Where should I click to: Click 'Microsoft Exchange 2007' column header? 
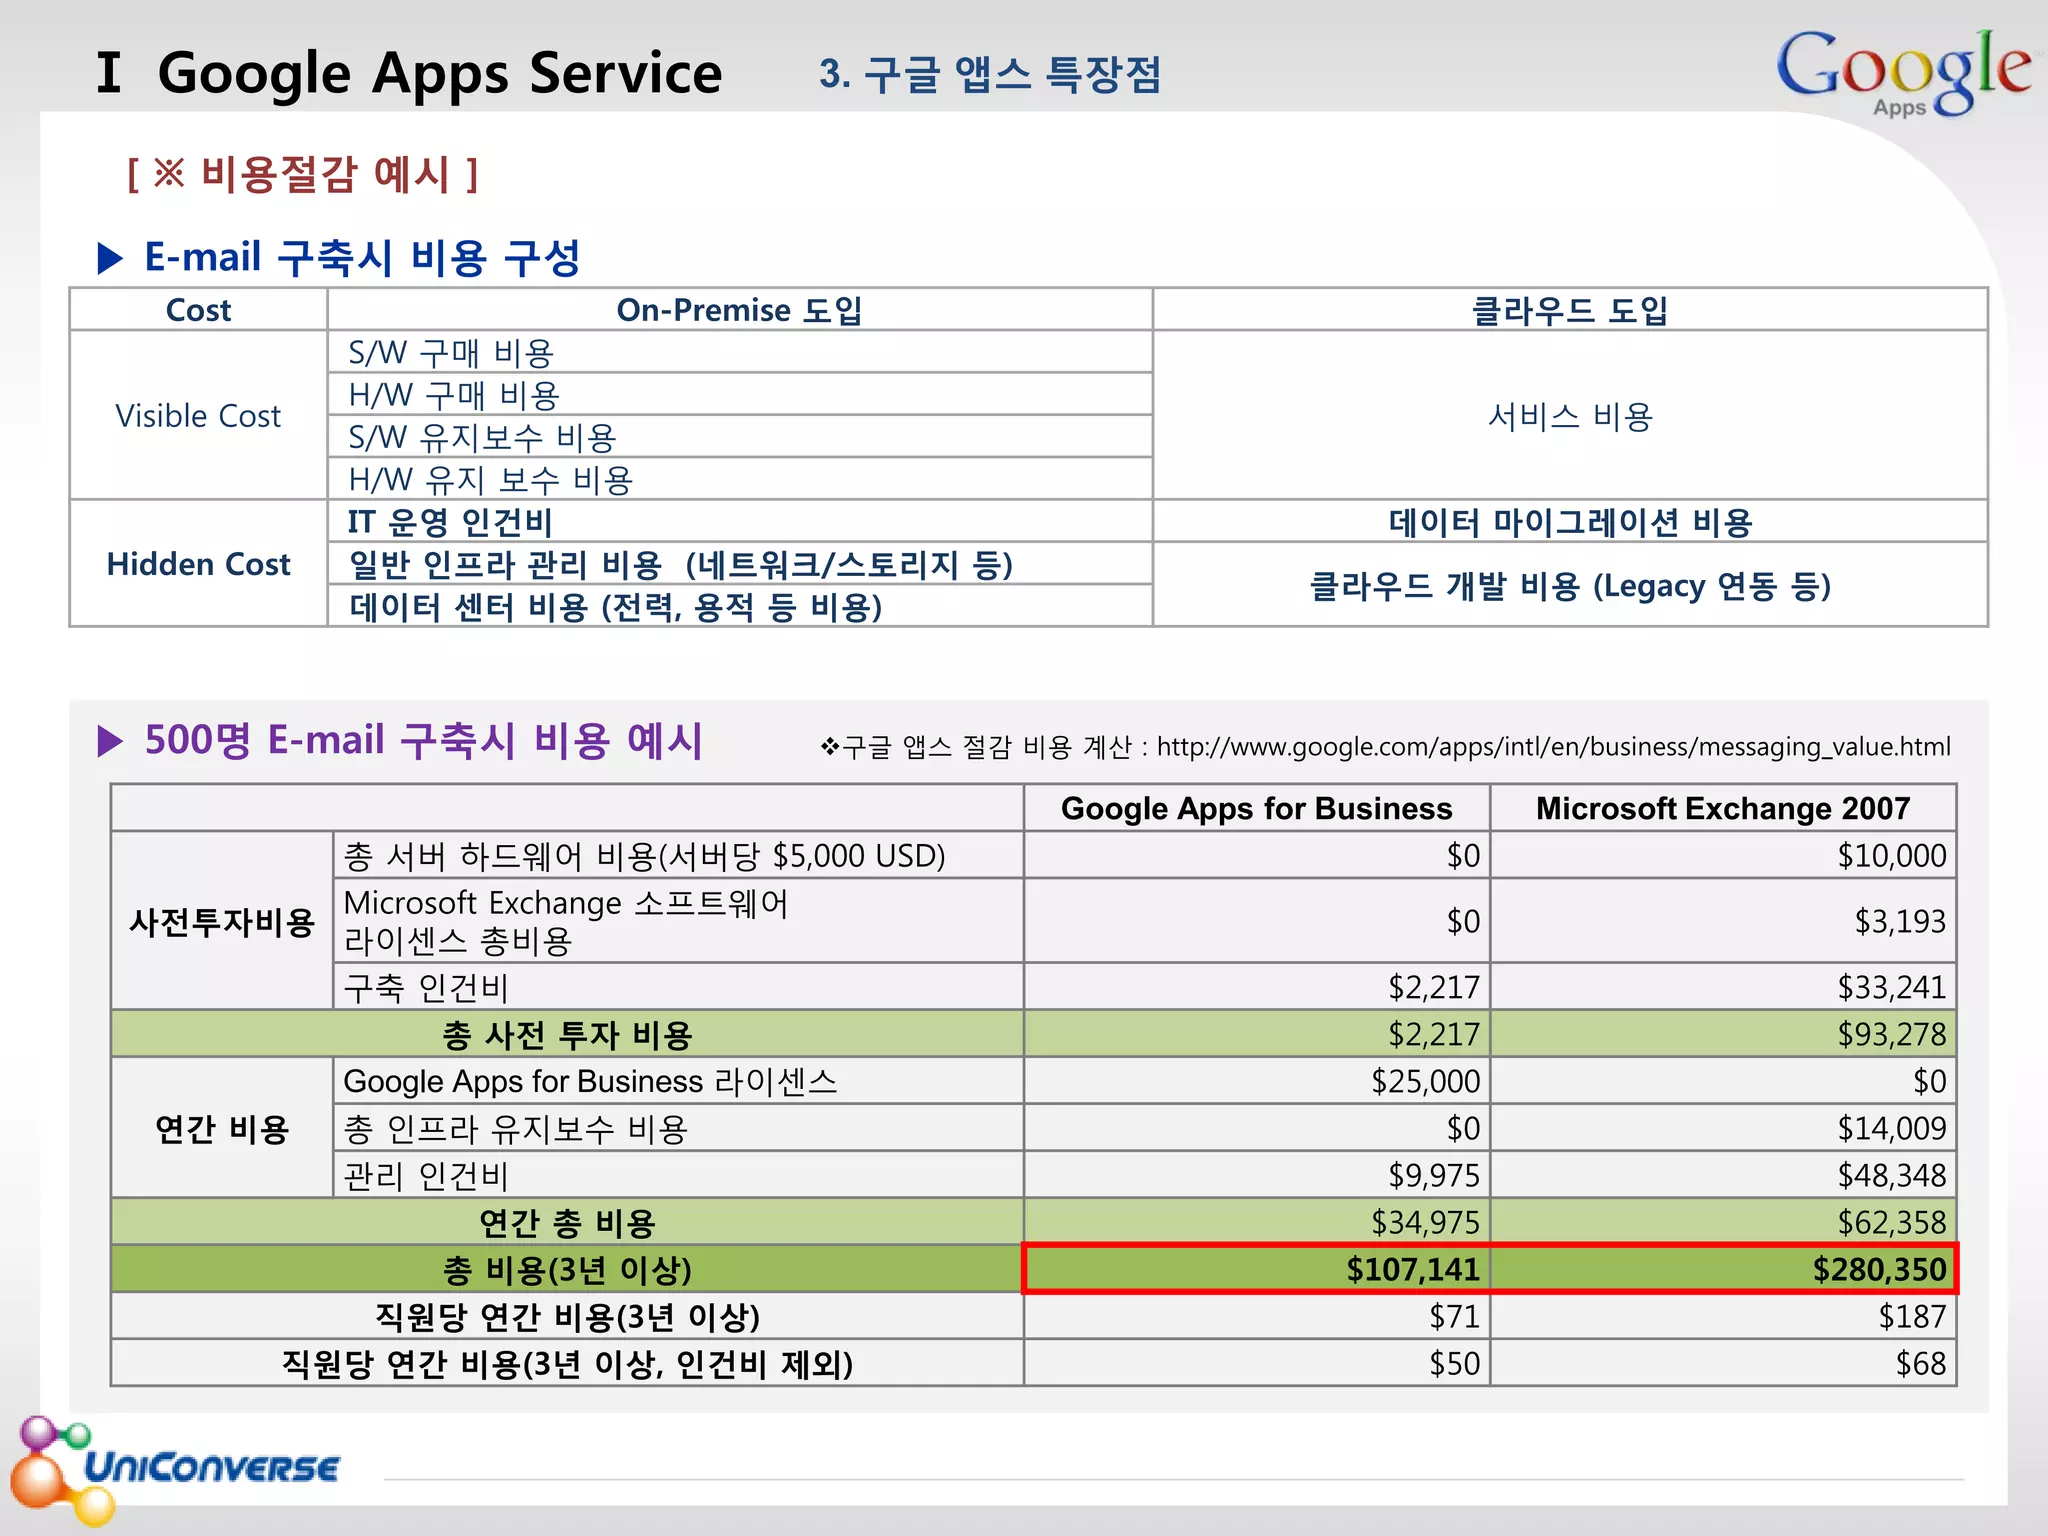(x=1723, y=808)
